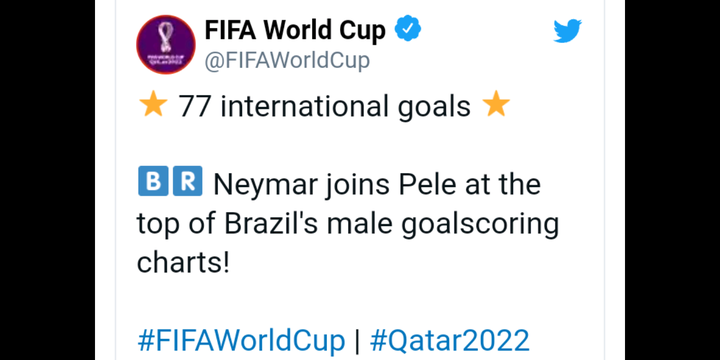Open the #Qatar2022 hashtag link
Viewport: 720px width, 360px height.
(x=450, y=341)
